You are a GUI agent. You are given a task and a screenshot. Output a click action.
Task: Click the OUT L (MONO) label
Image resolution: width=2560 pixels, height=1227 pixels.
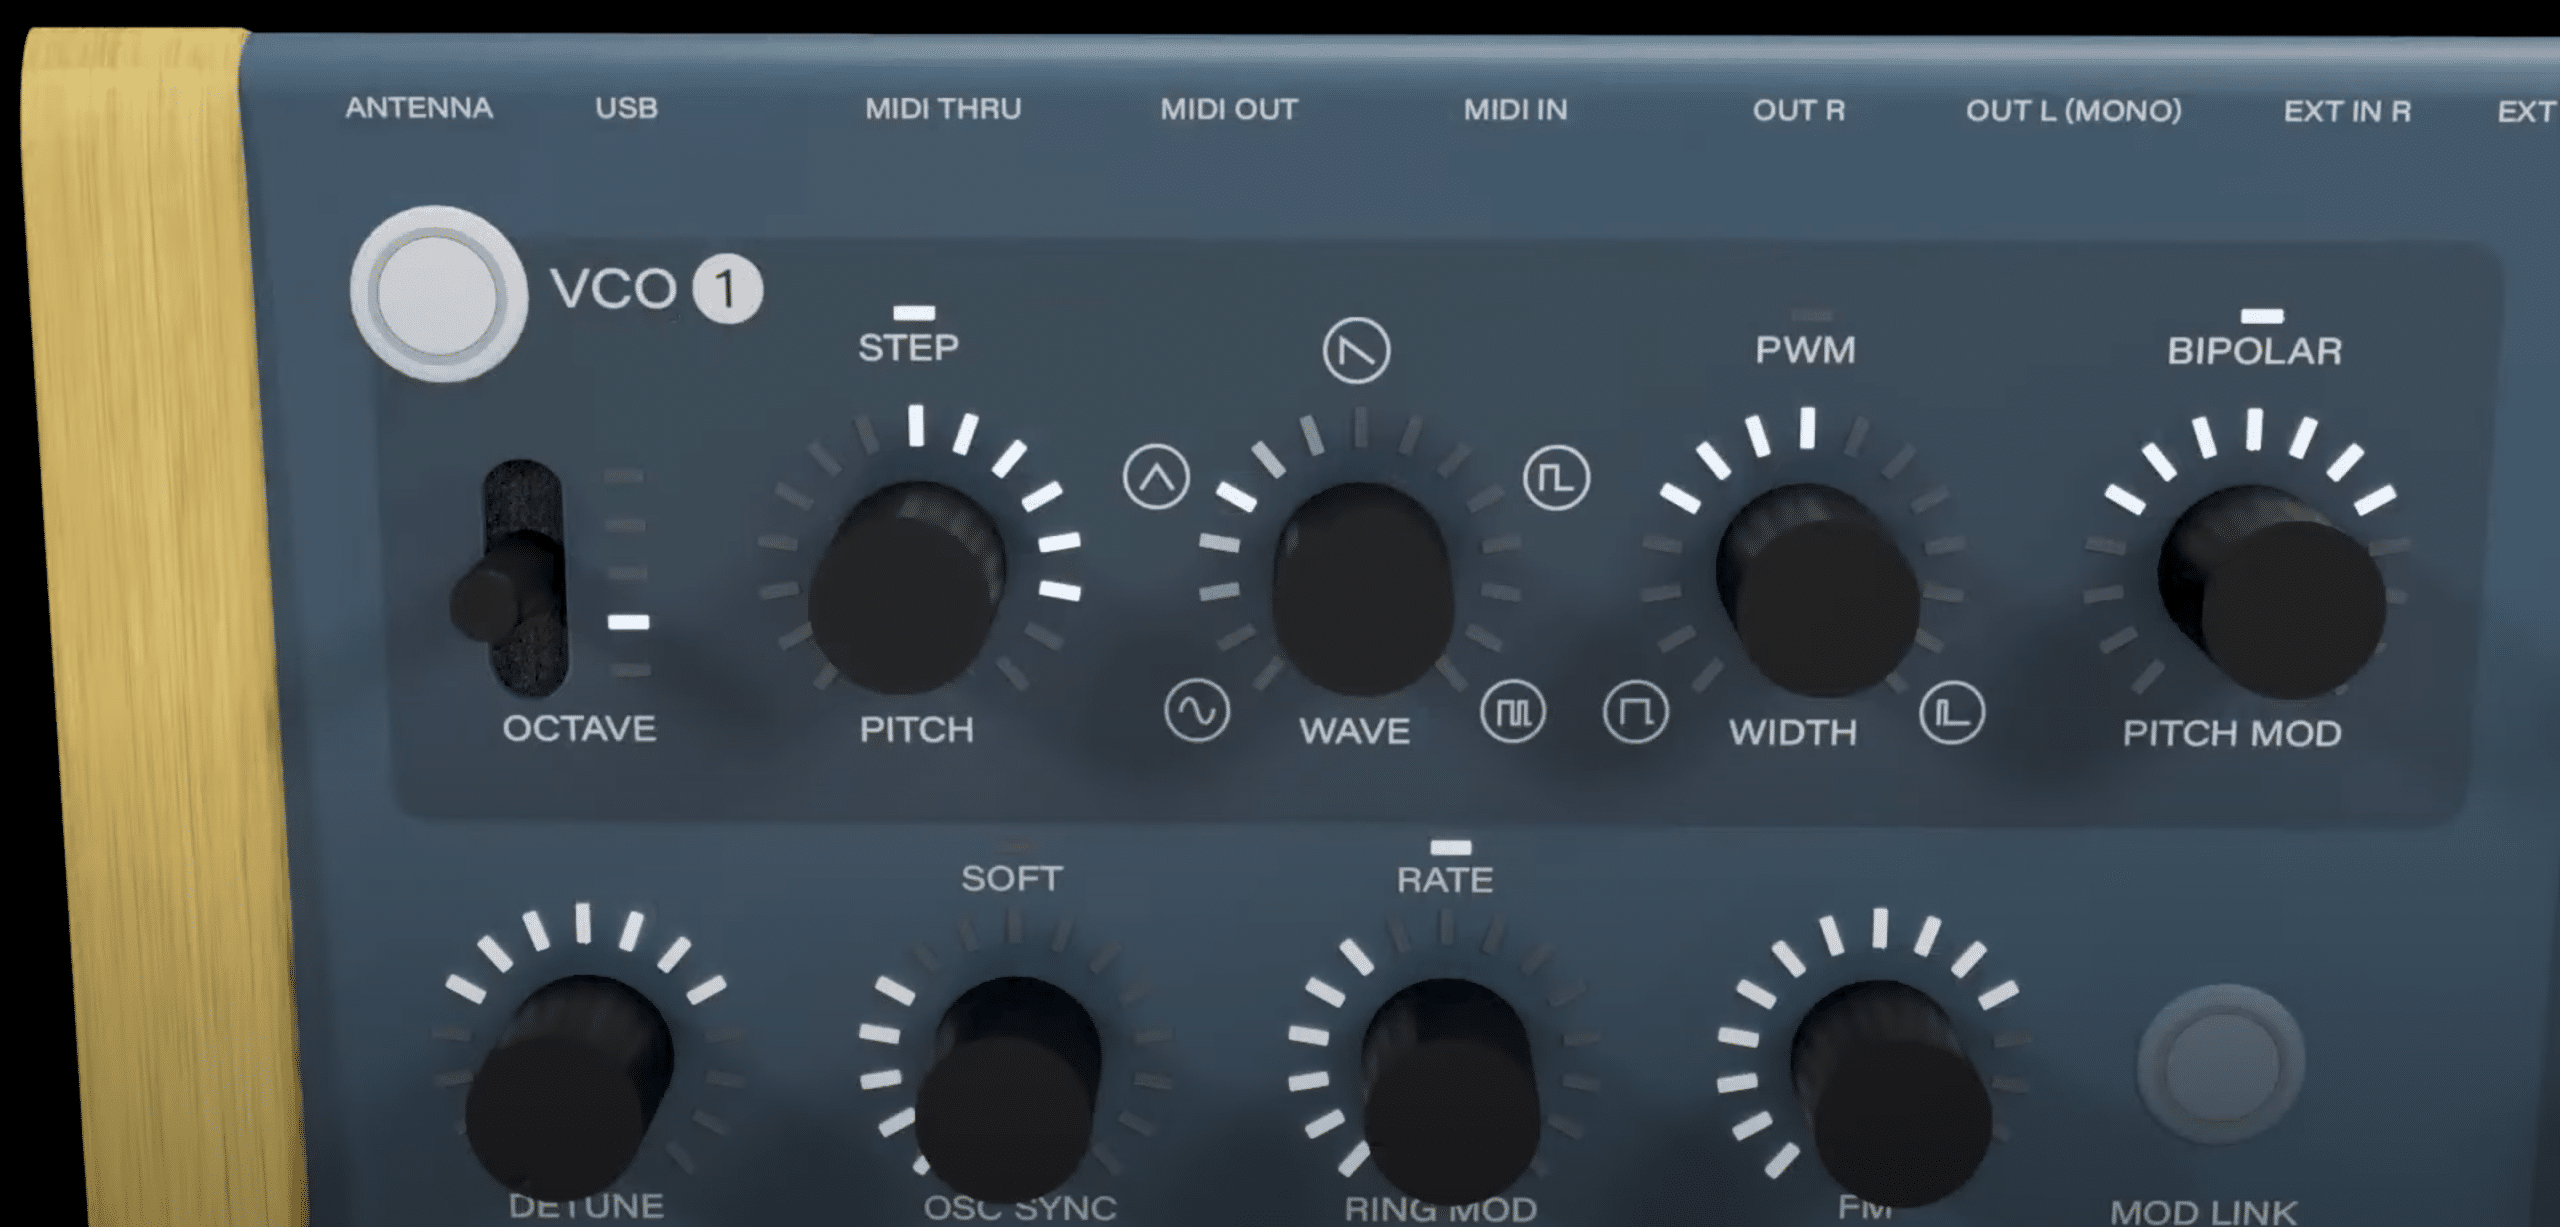tap(2074, 110)
